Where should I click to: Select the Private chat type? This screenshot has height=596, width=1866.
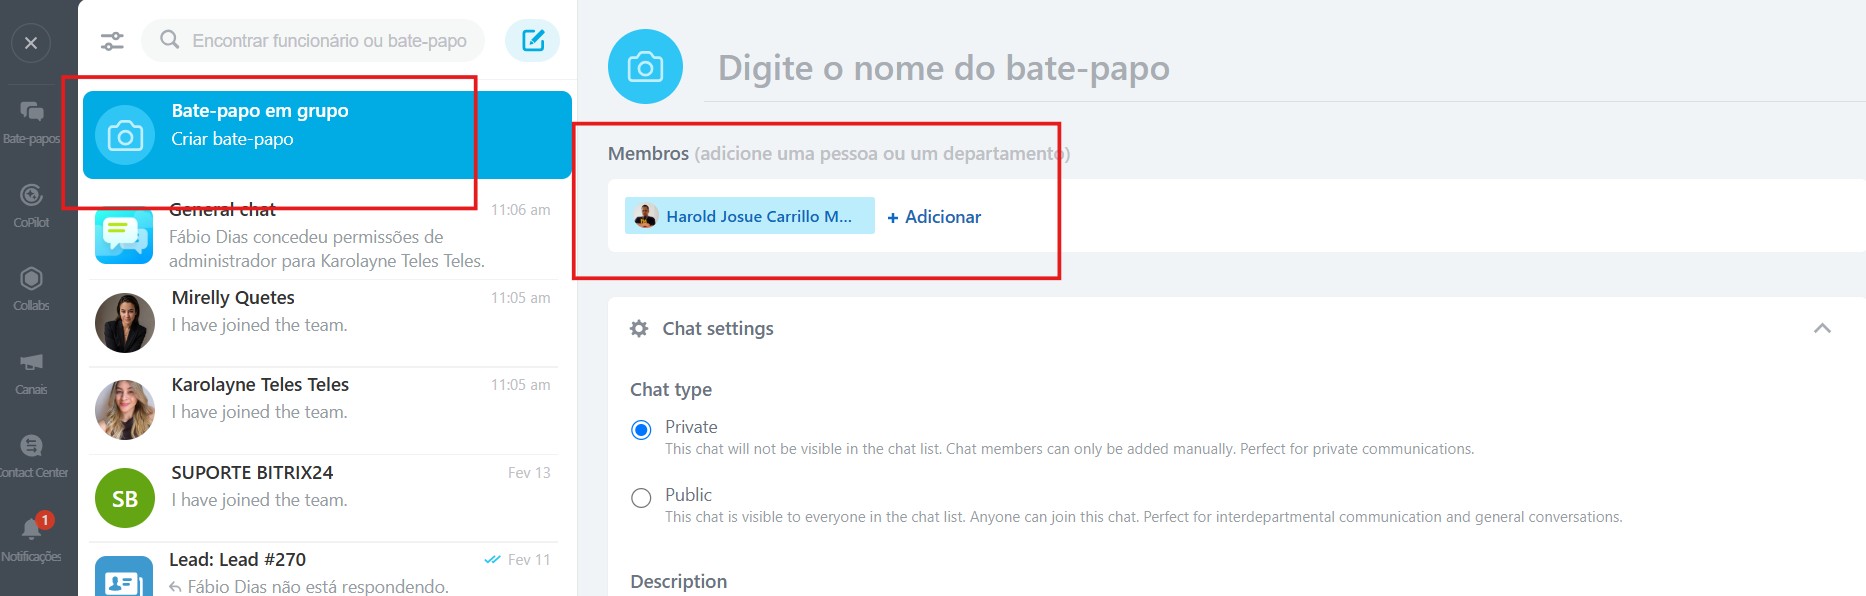(641, 430)
